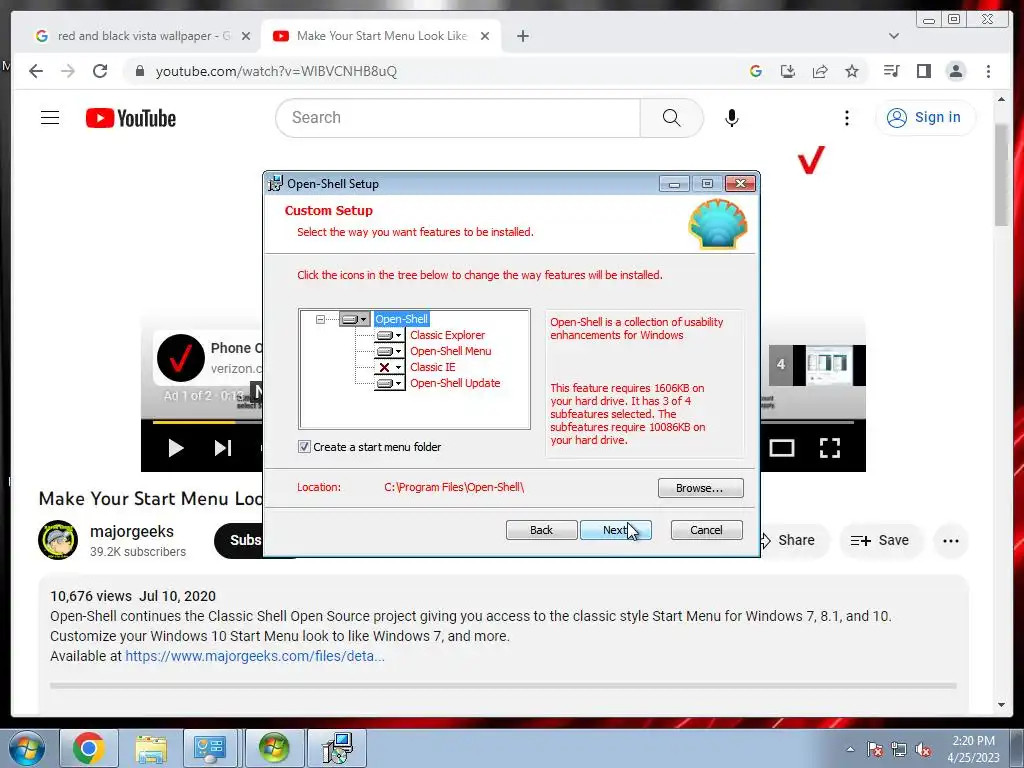Viewport: 1024px width, 768px height.
Task: Click the Google icon in address bar
Action: (x=756, y=71)
